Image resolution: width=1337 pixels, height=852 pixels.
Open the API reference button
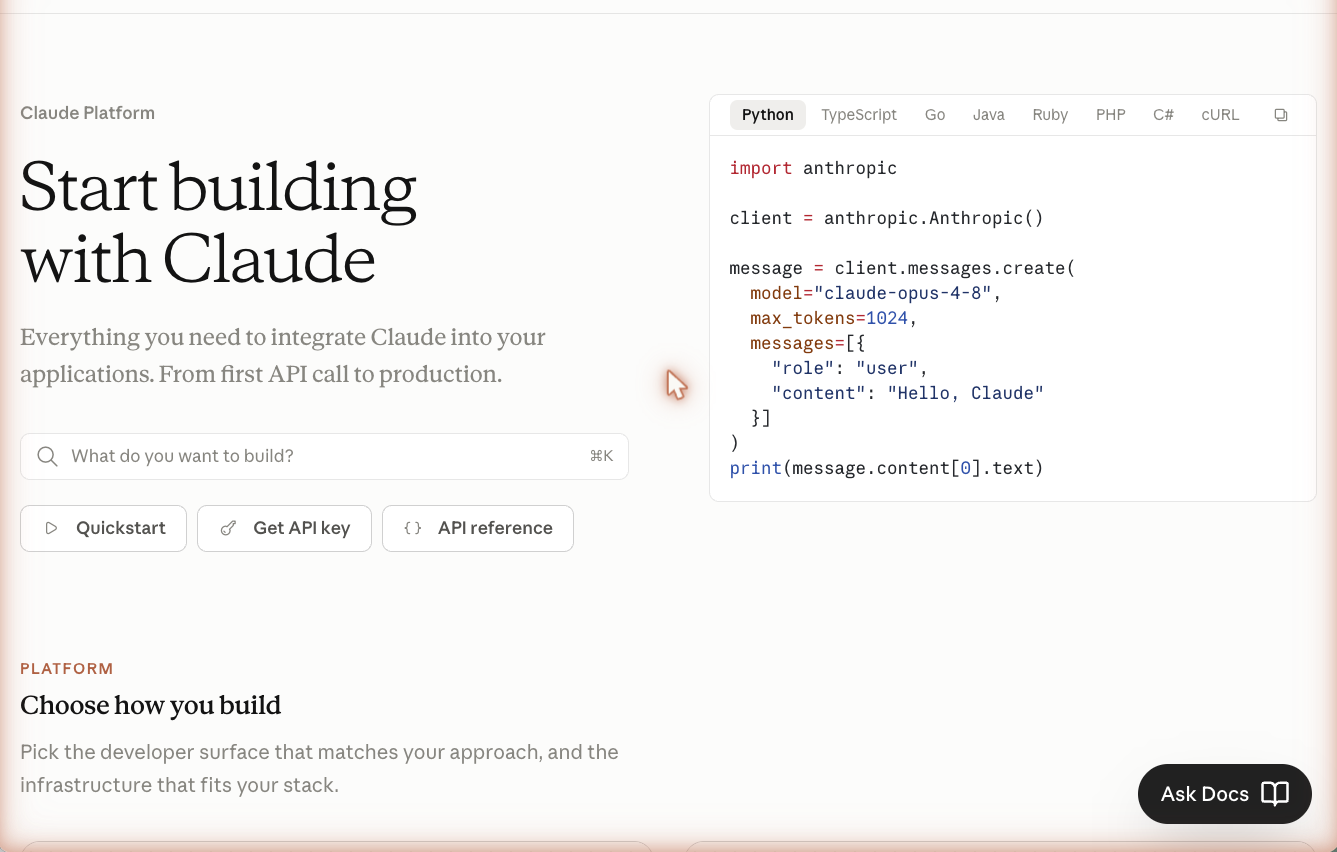[478, 528]
